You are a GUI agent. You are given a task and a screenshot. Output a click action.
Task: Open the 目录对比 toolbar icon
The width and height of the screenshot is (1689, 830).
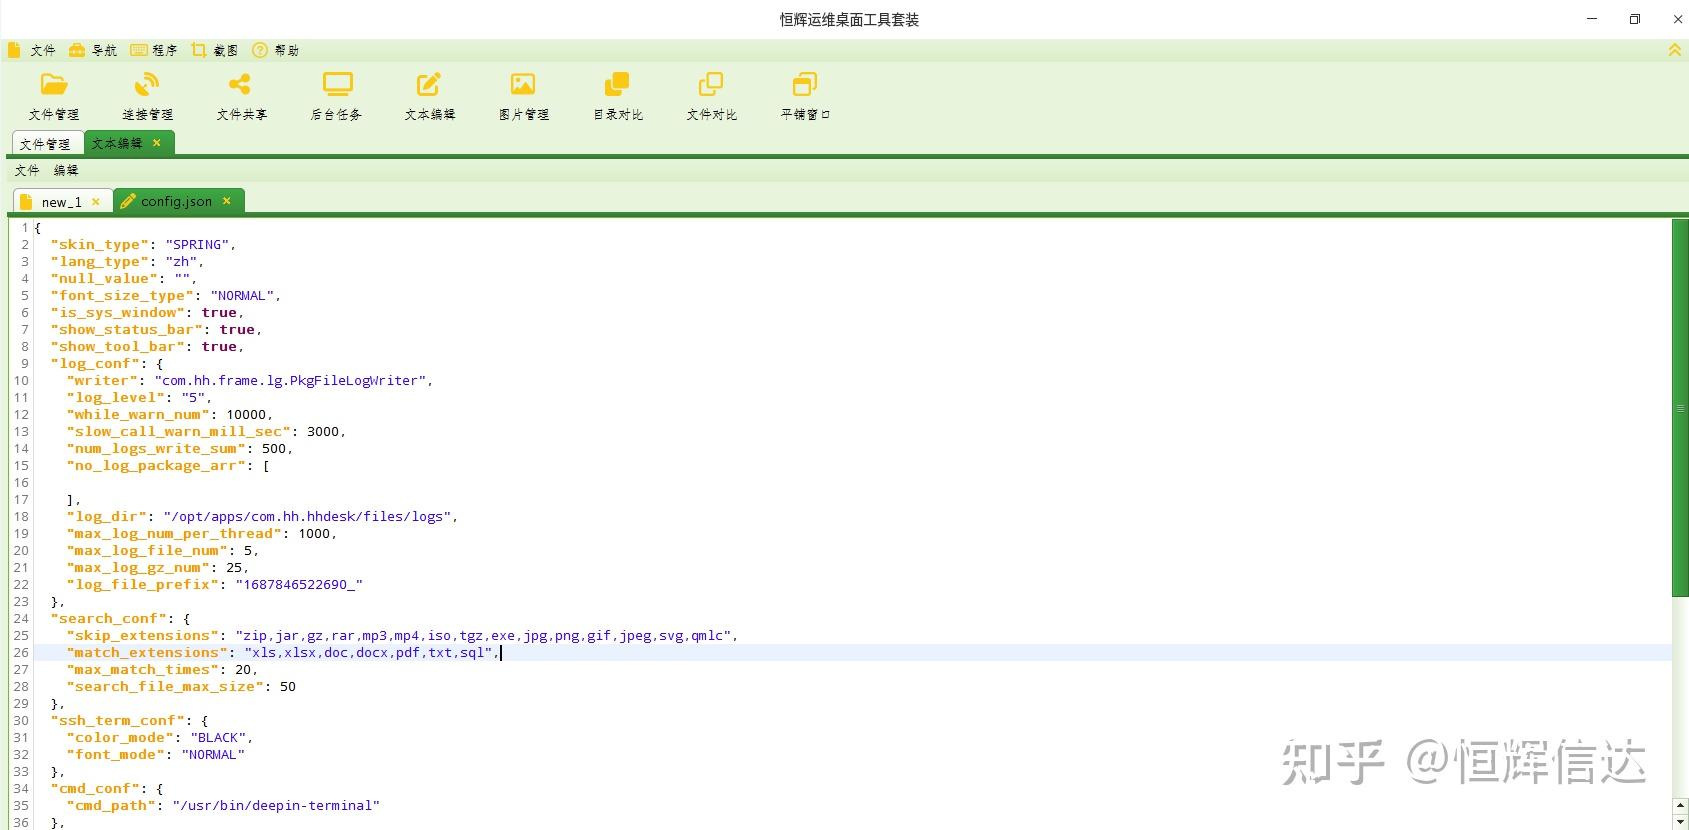[x=618, y=96]
